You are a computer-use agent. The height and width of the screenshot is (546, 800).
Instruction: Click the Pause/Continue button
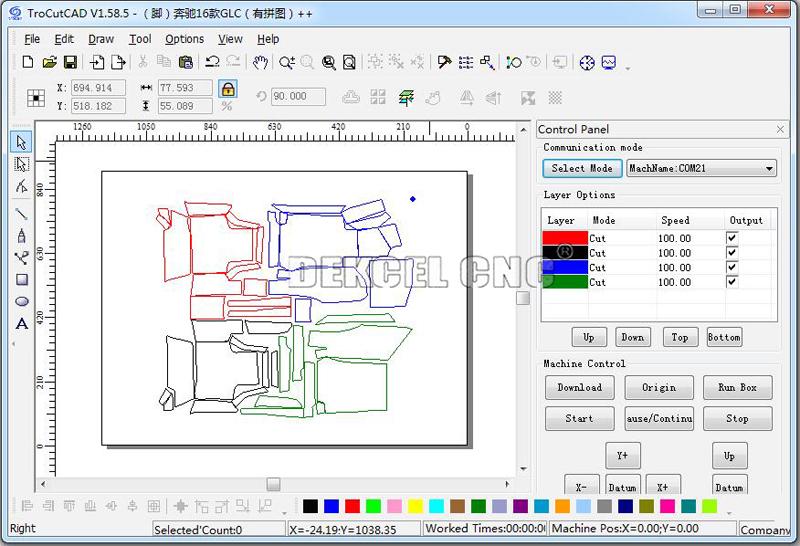tap(659, 418)
